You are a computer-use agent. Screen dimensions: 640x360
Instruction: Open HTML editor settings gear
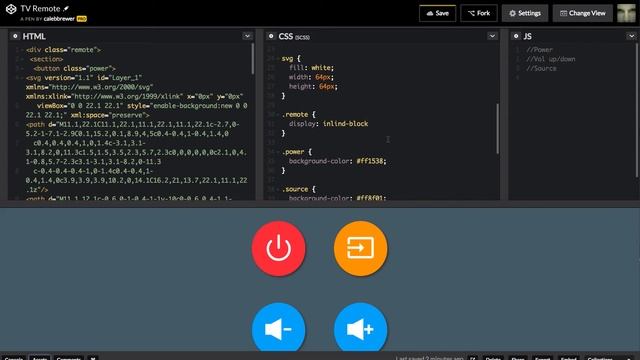(x=15, y=36)
